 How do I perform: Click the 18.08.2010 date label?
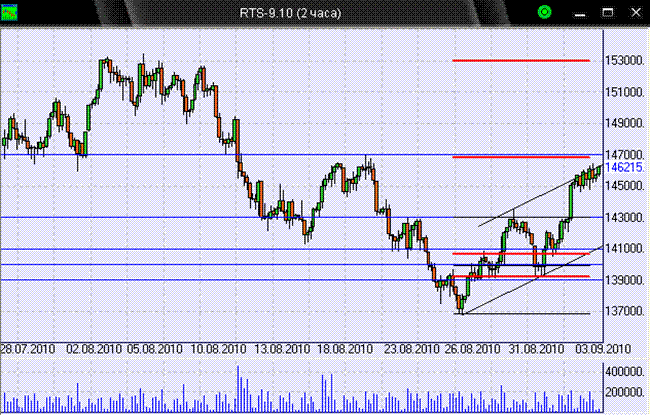pyautogui.click(x=345, y=349)
